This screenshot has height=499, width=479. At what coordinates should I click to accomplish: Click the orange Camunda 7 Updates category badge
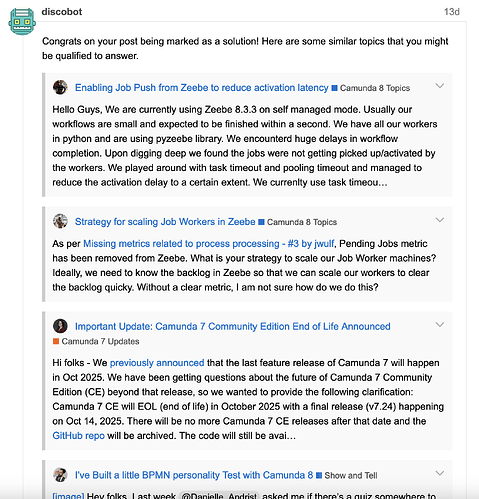(x=96, y=341)
